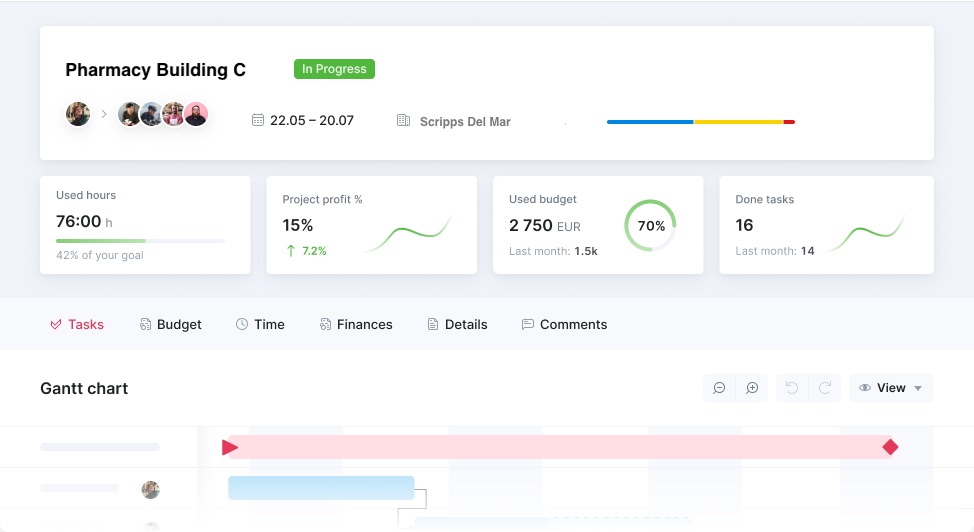Click the group of team member avatars
This screenshot has height=532, width=974.
[x=163, y=114]
